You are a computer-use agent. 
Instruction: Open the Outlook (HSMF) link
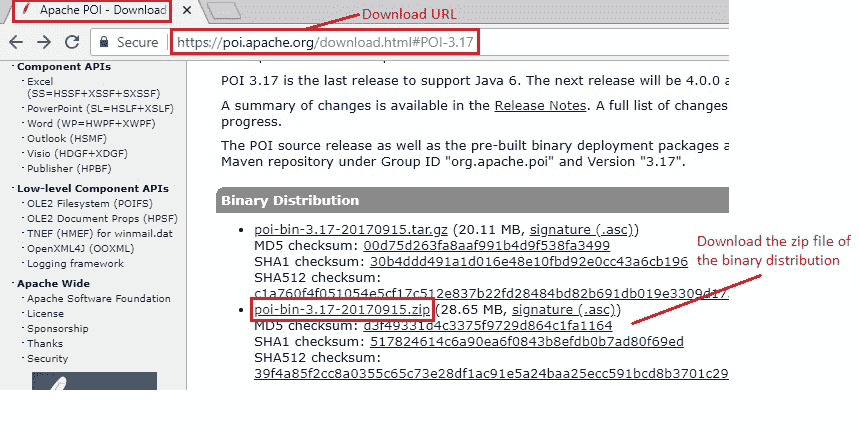click(67, 139)
